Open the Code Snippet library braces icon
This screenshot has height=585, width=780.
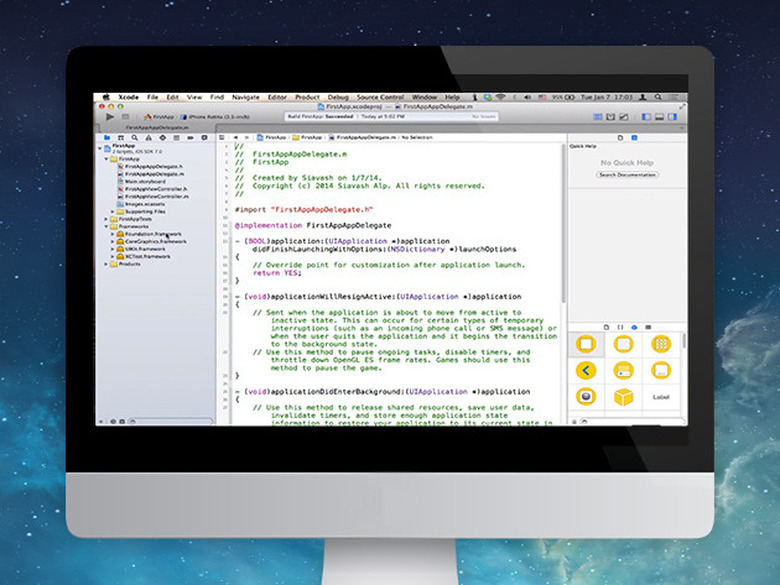pos(621,328)
